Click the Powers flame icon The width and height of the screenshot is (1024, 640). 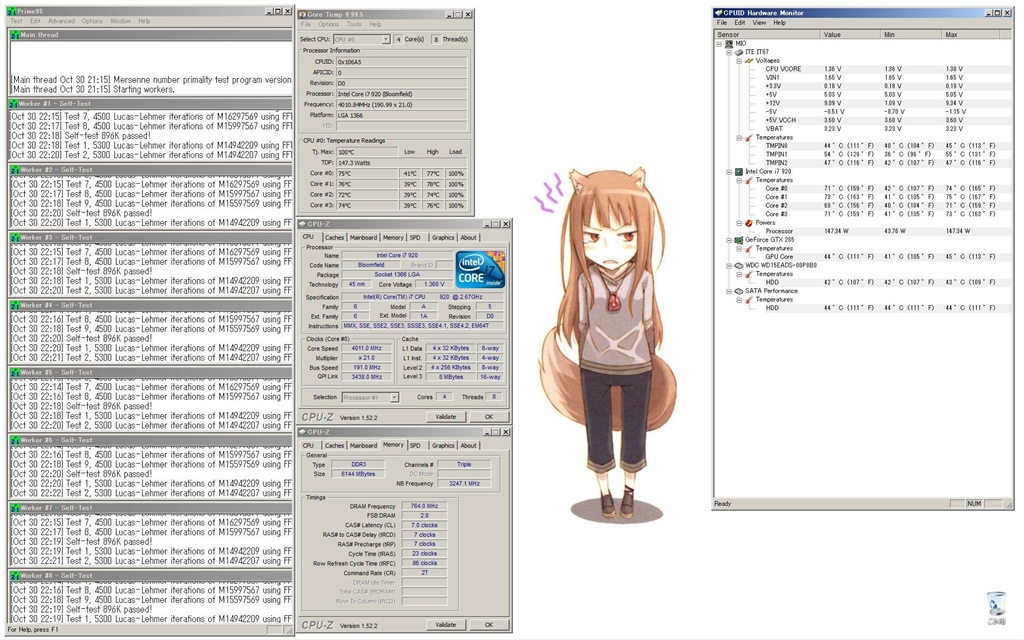pos(750,223)
